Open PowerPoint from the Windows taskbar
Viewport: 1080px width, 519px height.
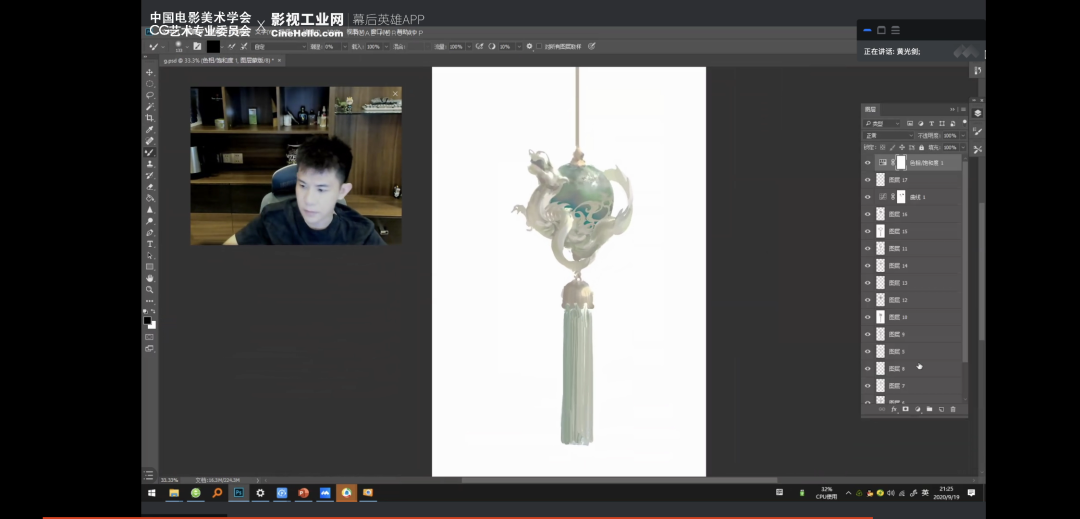pyautogui.click(x=303, y=493)
